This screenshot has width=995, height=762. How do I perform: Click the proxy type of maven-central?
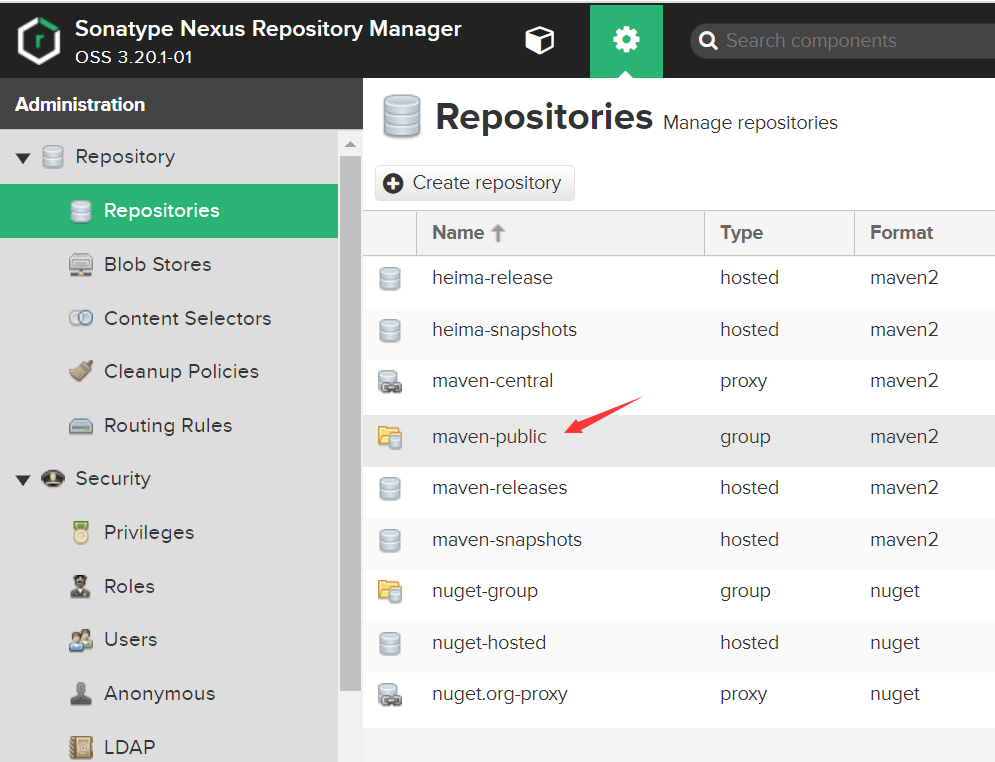[x=744, y=381]
